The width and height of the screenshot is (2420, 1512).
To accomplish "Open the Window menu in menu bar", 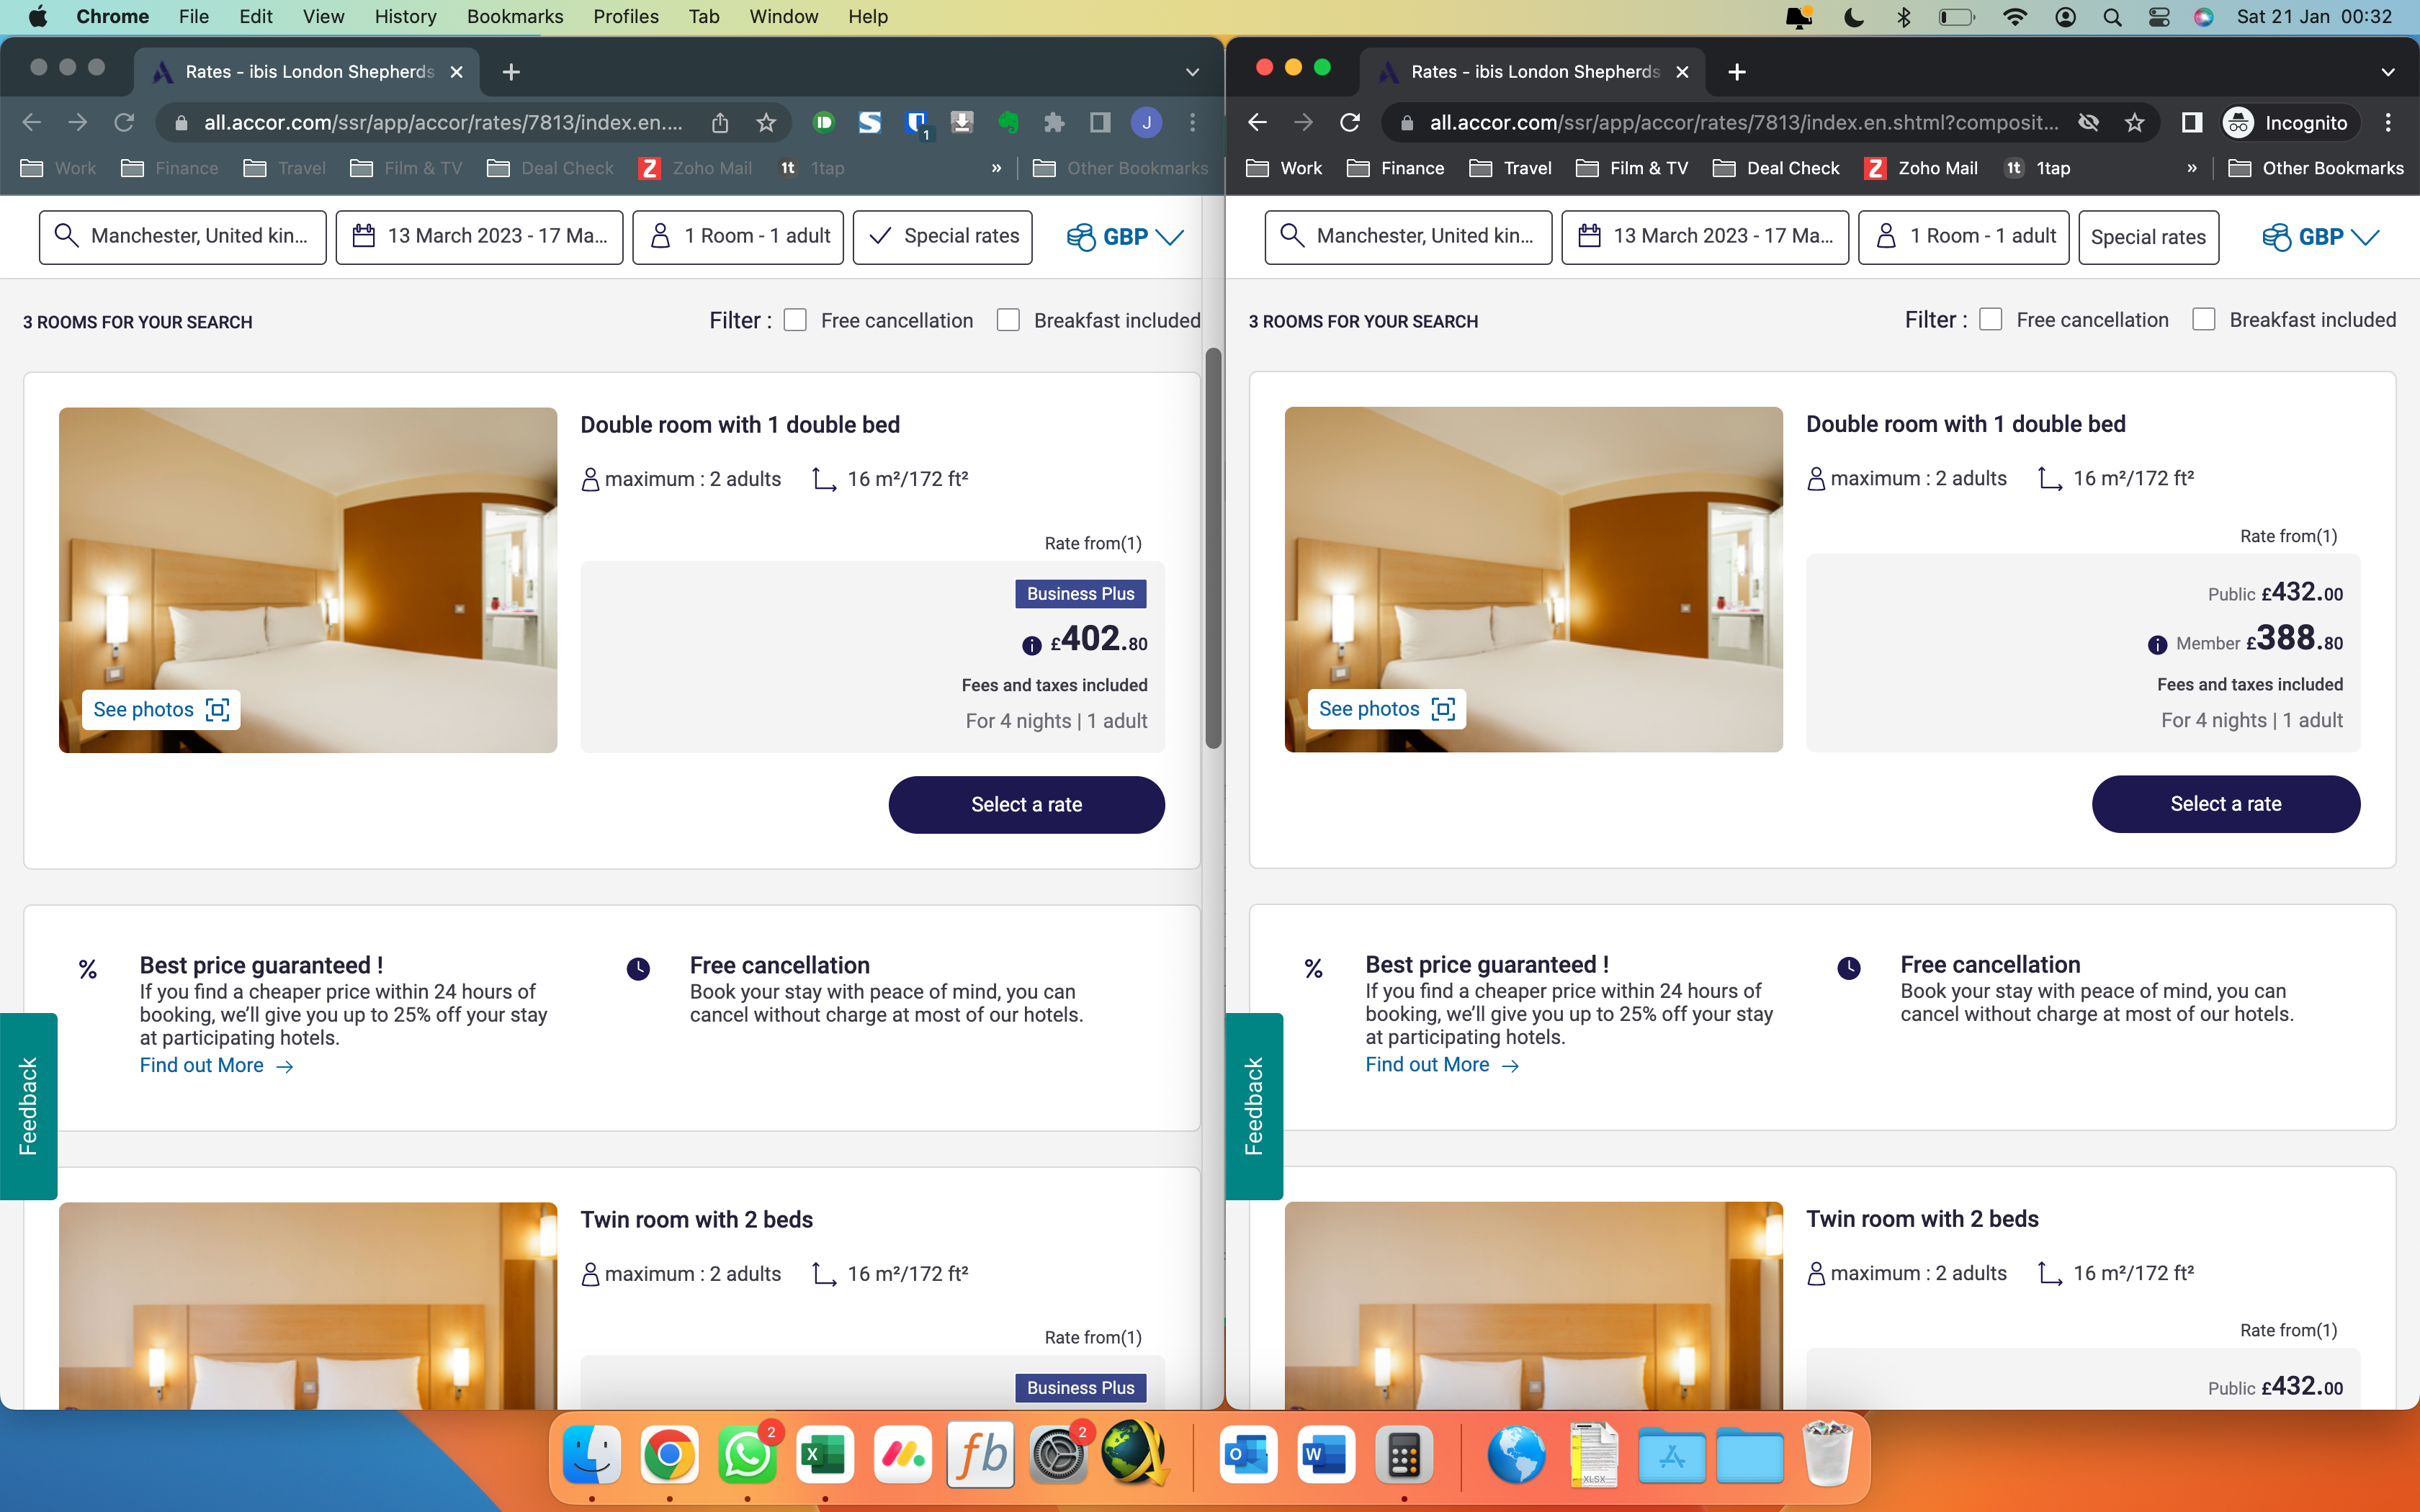I will [x=783, y=17].
